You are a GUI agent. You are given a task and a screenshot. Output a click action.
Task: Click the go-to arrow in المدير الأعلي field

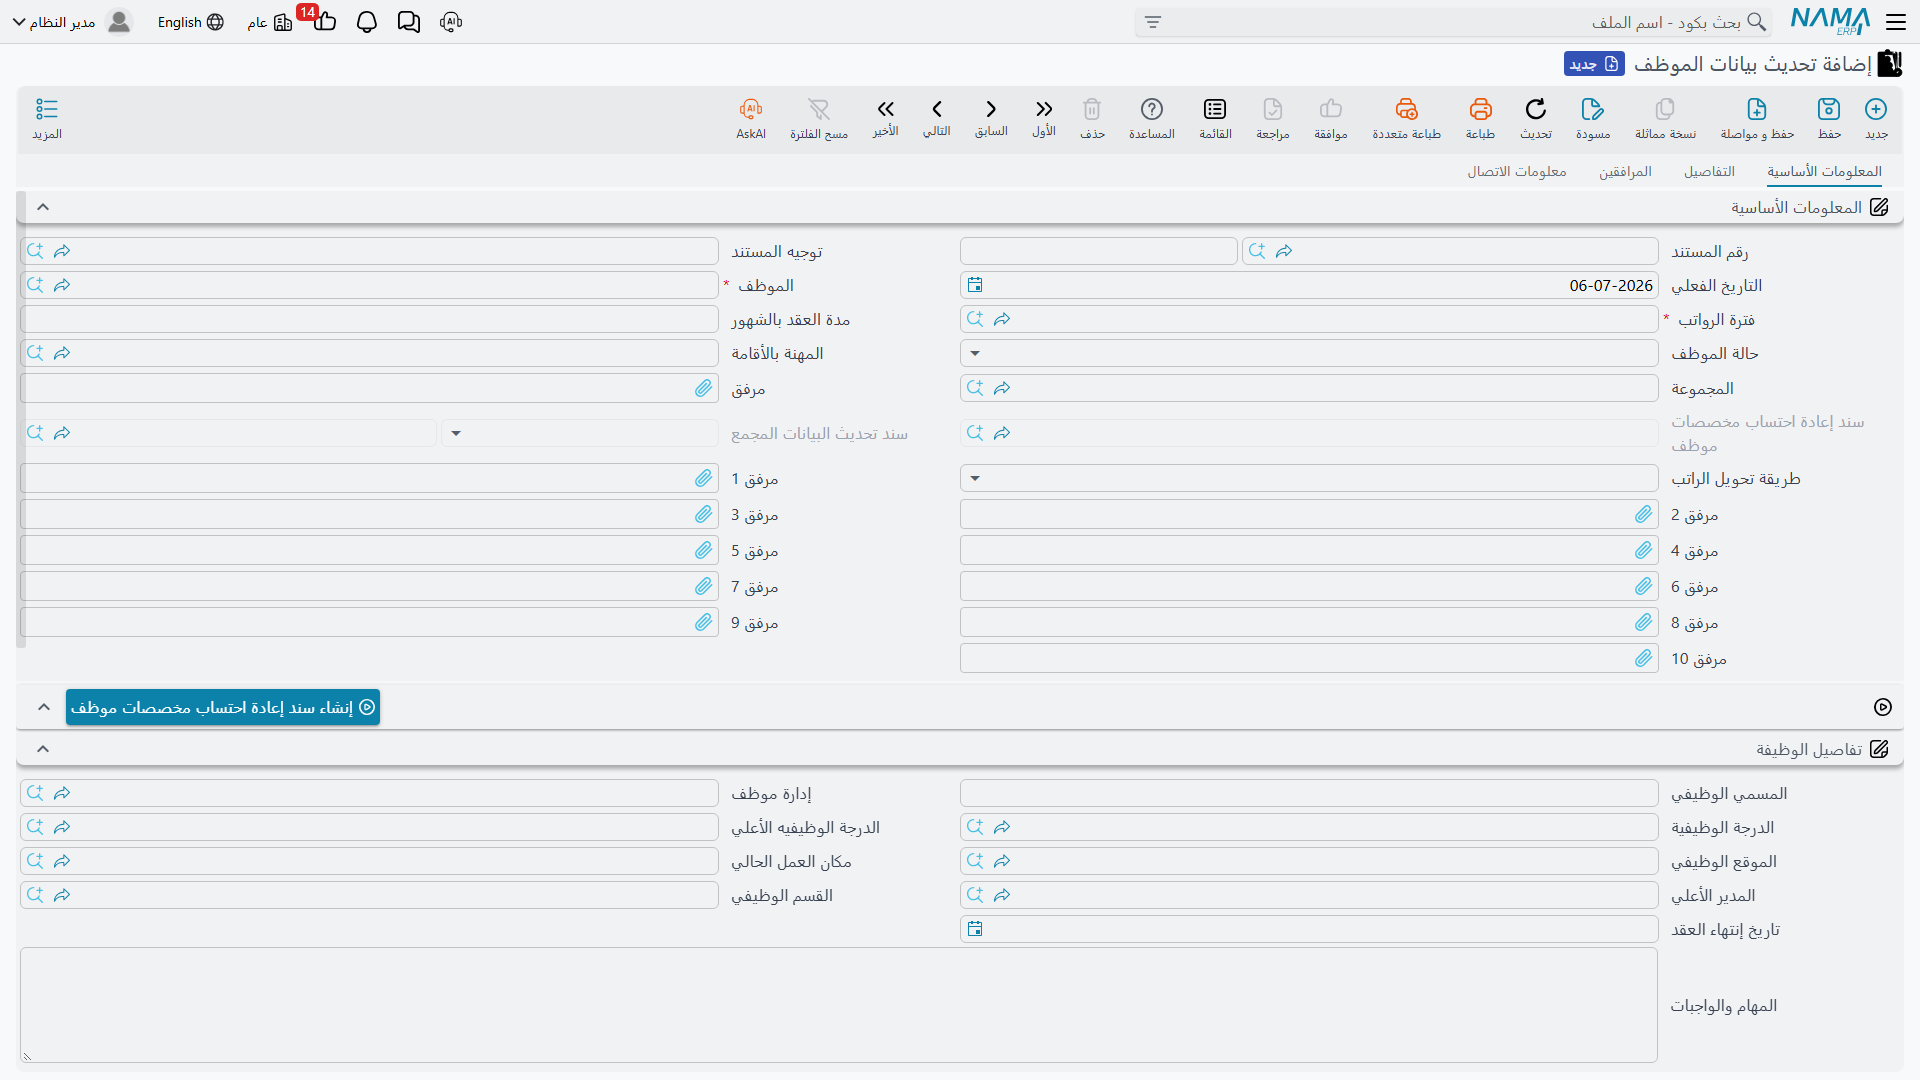tap(1002, 895)
